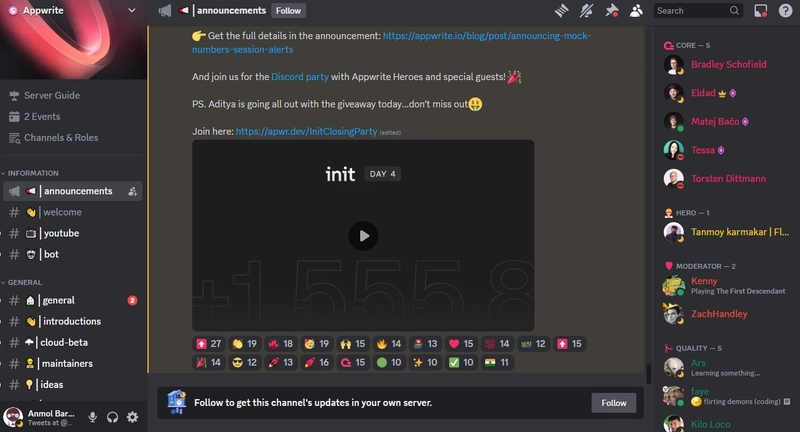Open the Discord party link
Image resolution: width=800 pixels, height=432 pixels.
point(300,77)
